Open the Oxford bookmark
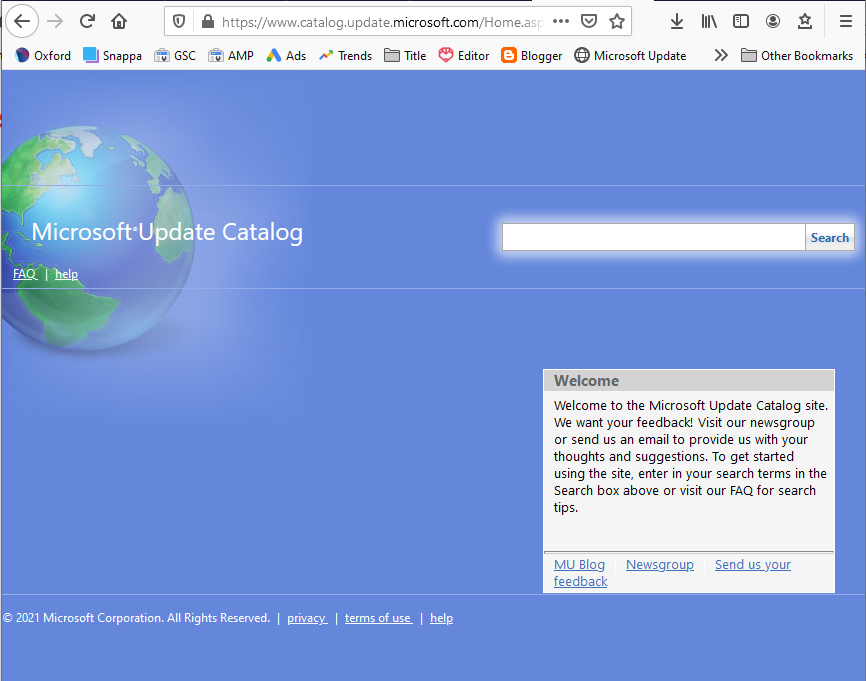The height and width of the screenshot is (681, 866). (x=43, y=56)
